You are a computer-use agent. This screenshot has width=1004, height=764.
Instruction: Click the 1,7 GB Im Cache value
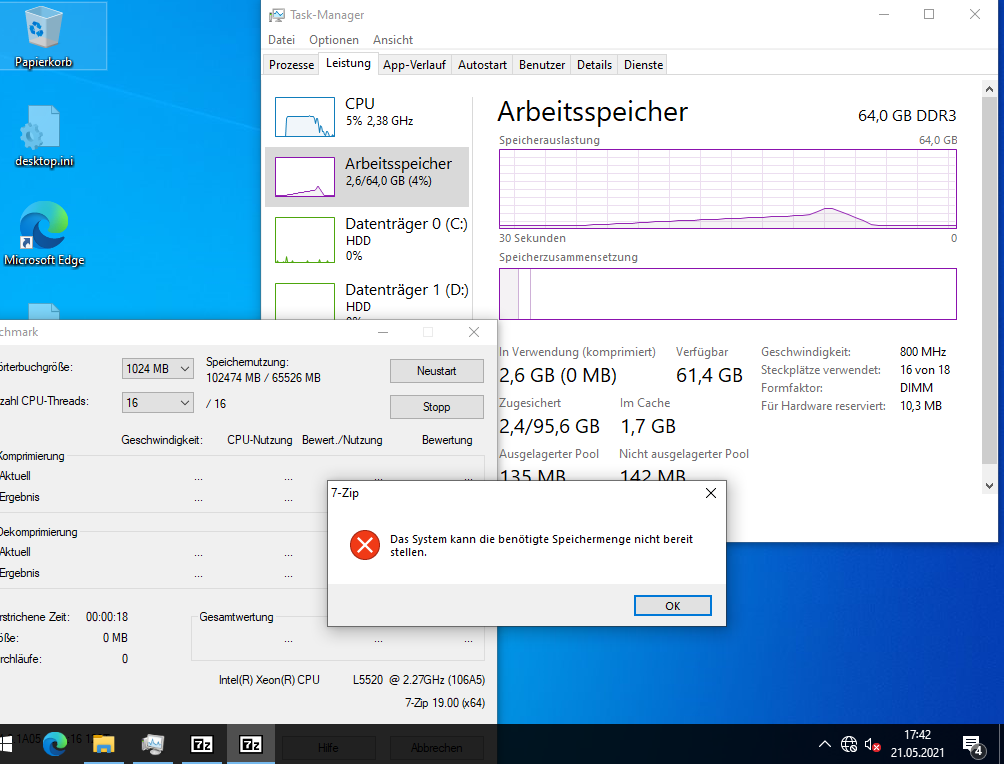(648, 426)
